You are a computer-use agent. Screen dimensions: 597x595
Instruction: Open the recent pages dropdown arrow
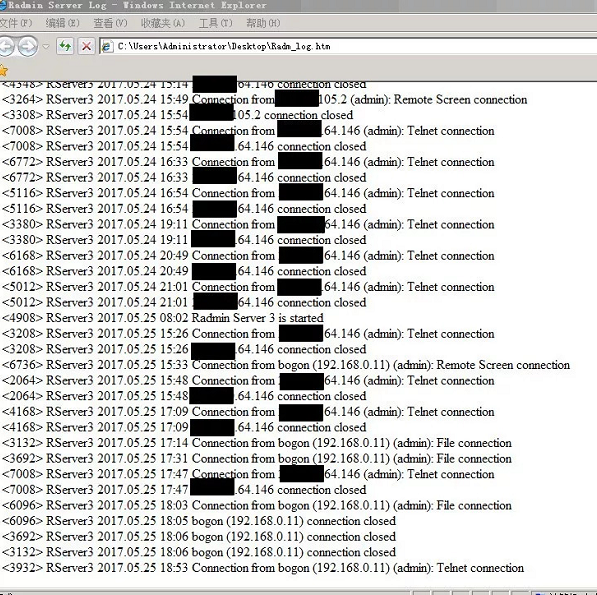pos(46,47)
